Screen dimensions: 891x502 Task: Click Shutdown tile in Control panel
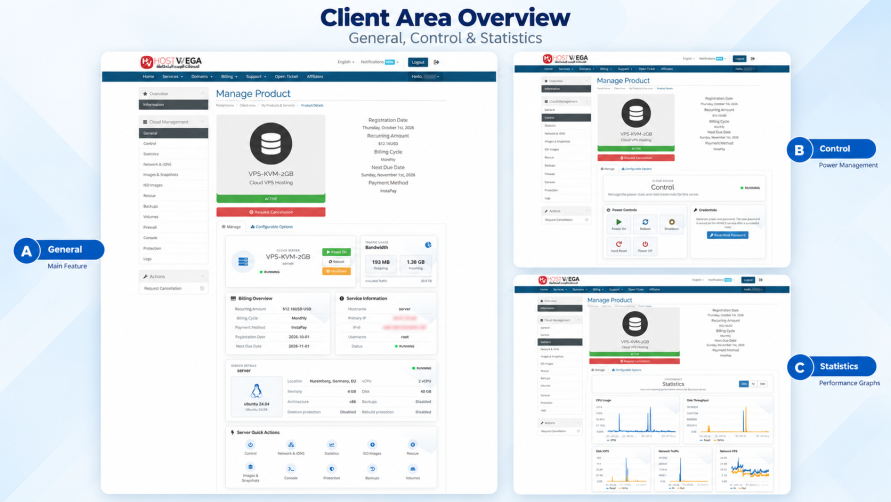pyautogui.click(x=672, y=224)
